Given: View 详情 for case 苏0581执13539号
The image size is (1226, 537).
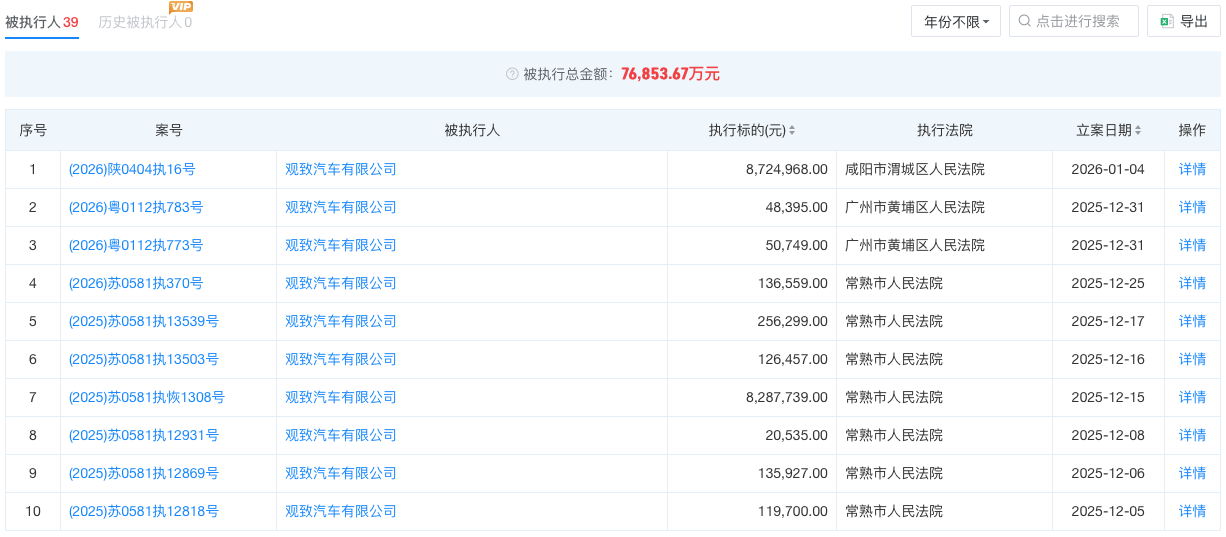Looking at the screenshot, I should coord(1192,322).
